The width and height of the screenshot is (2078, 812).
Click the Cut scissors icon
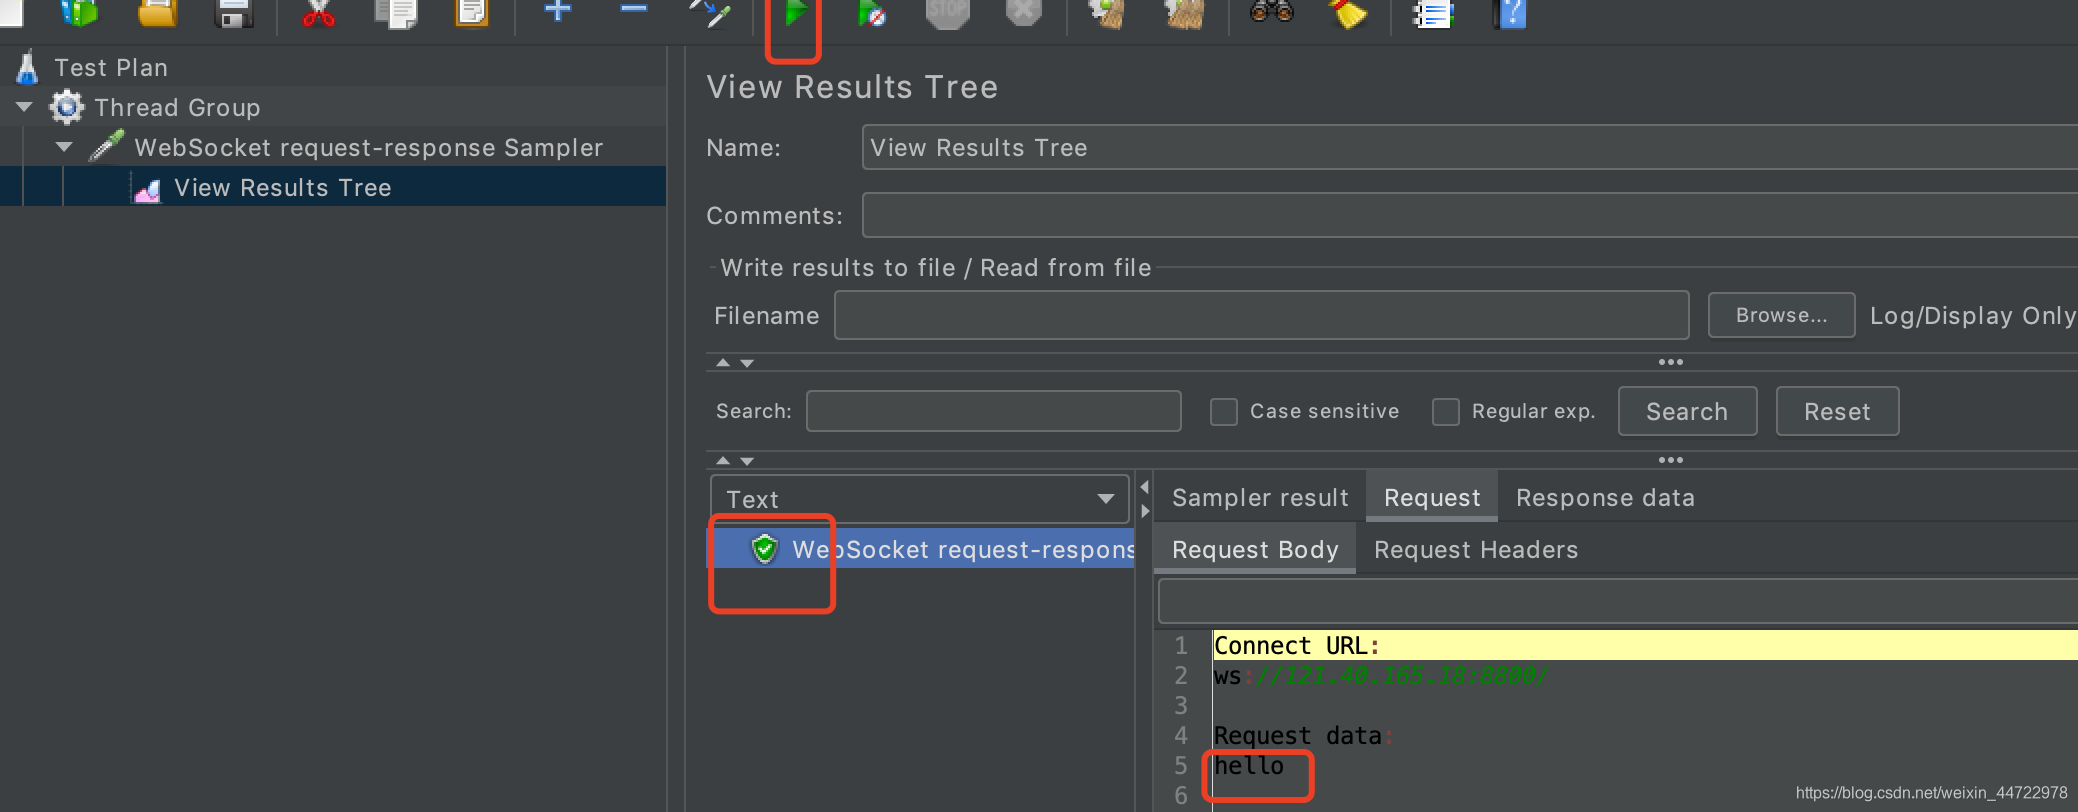[x=318, y=12]
